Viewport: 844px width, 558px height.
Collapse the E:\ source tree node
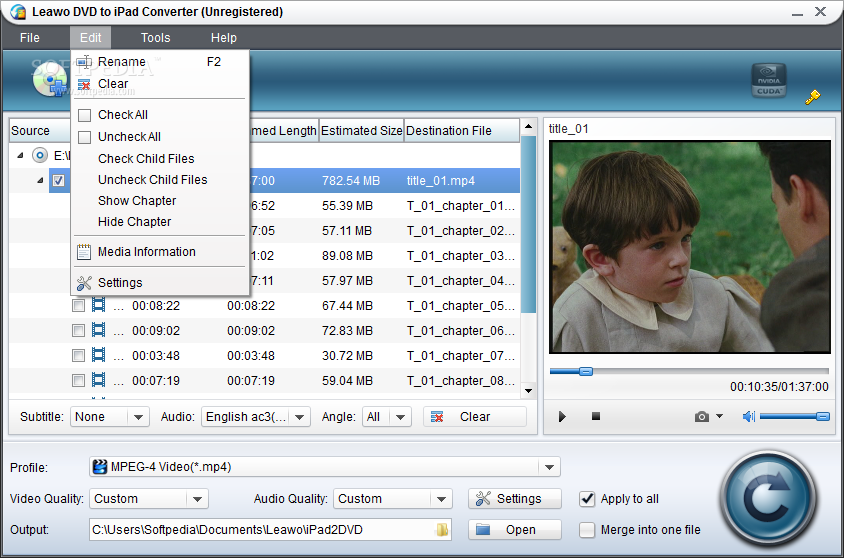[20, 156]
